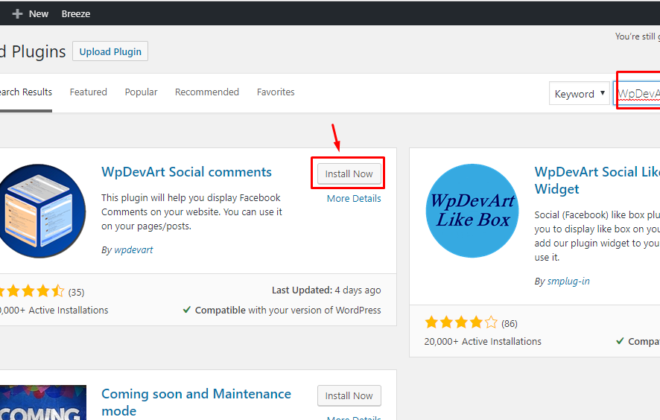
Task: Click the star rating of Social Like Widget
Action: 461,323
